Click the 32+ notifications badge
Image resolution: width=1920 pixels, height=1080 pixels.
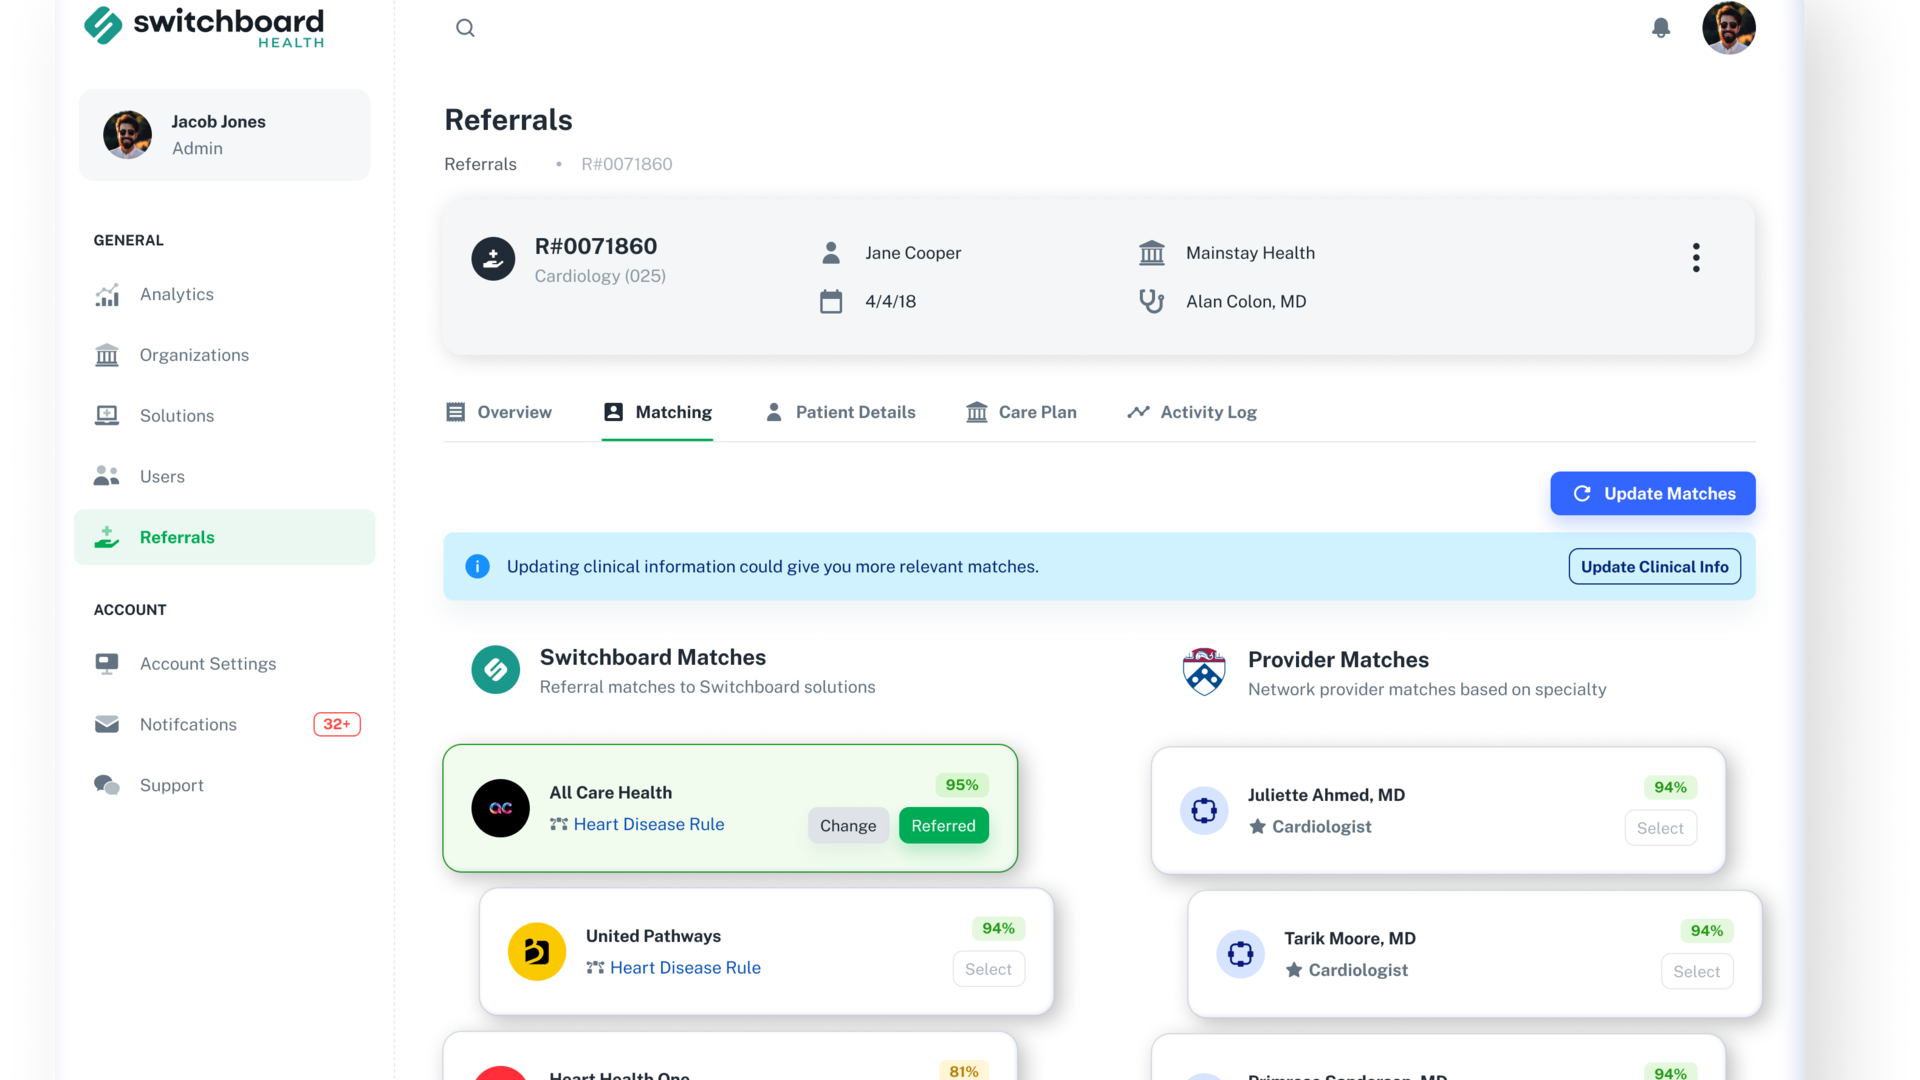[x=337, y=724]
